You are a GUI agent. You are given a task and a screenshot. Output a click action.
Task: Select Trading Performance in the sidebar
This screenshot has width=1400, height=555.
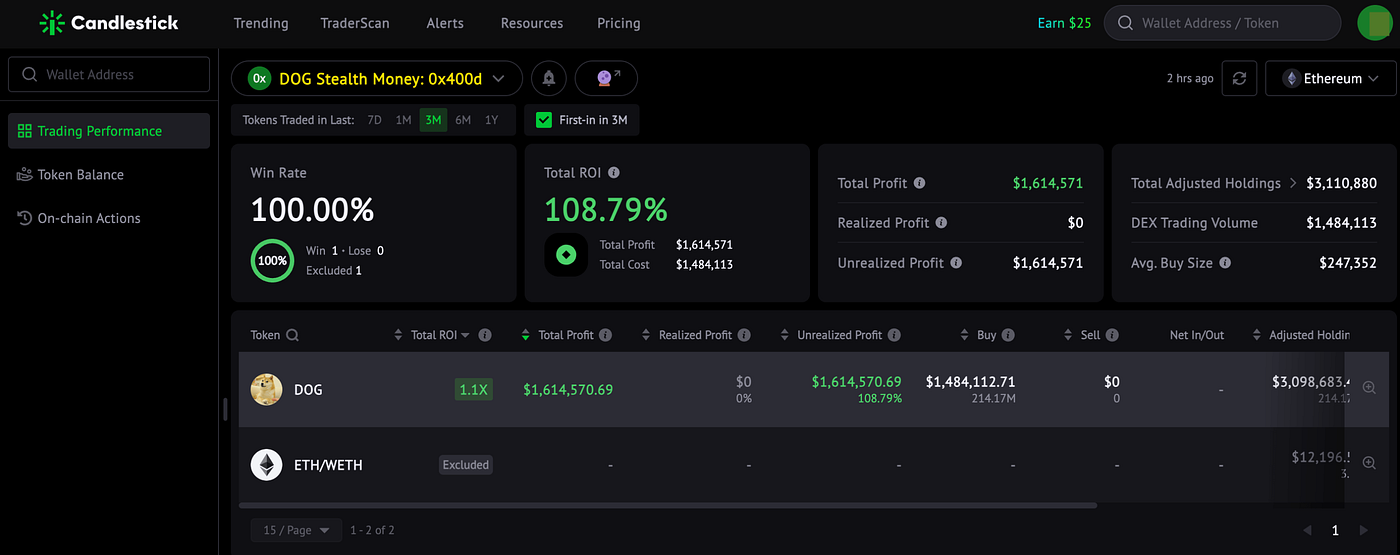tap(109, 131)
